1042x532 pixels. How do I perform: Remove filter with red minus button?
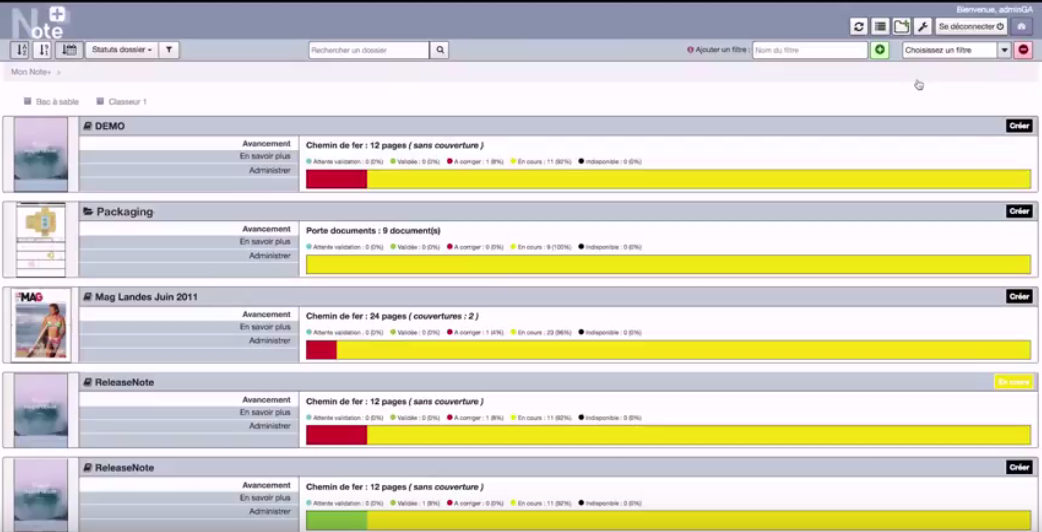[1023, 50]
